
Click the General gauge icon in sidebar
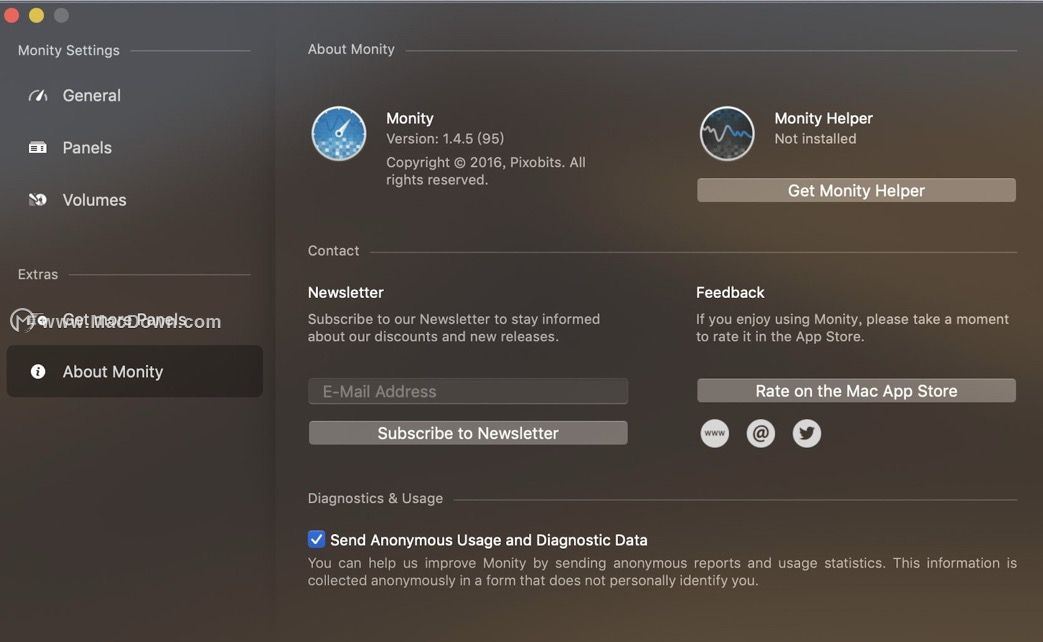coord(38,96)
